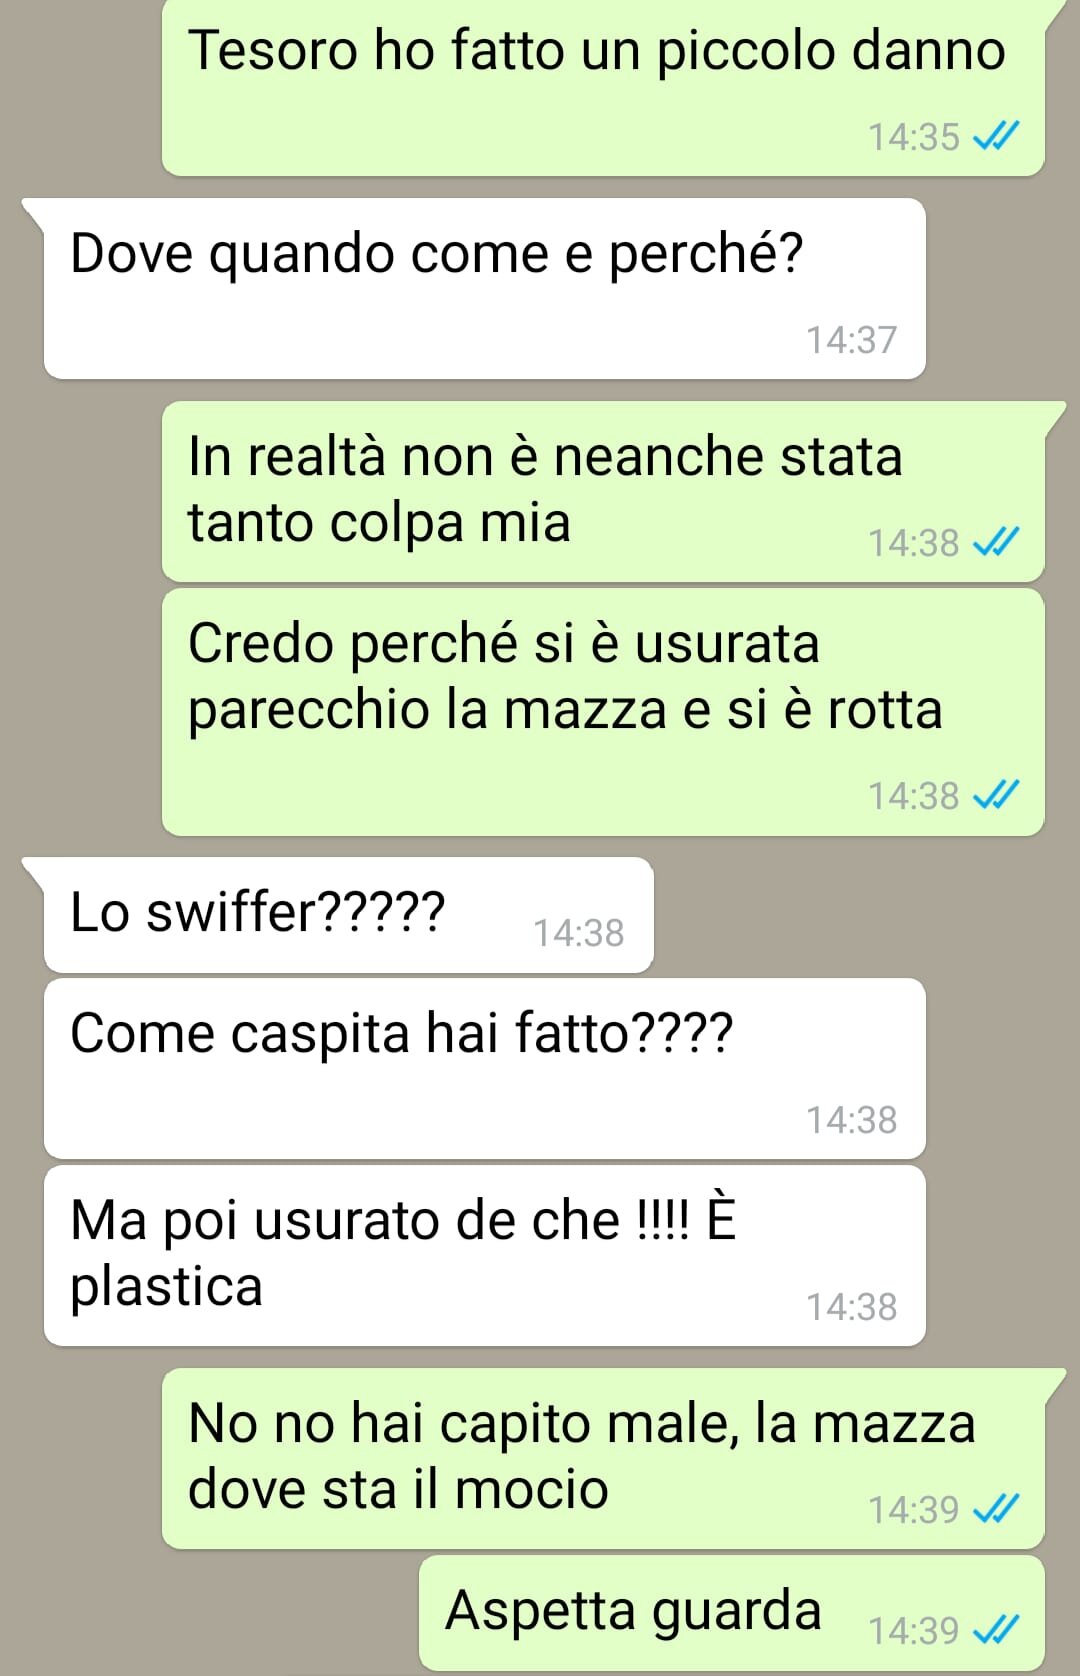This screenshot has height=1676, width=1080.
Task: Tap the 'Lo swiffer?????' message
Action: [348, 915]
